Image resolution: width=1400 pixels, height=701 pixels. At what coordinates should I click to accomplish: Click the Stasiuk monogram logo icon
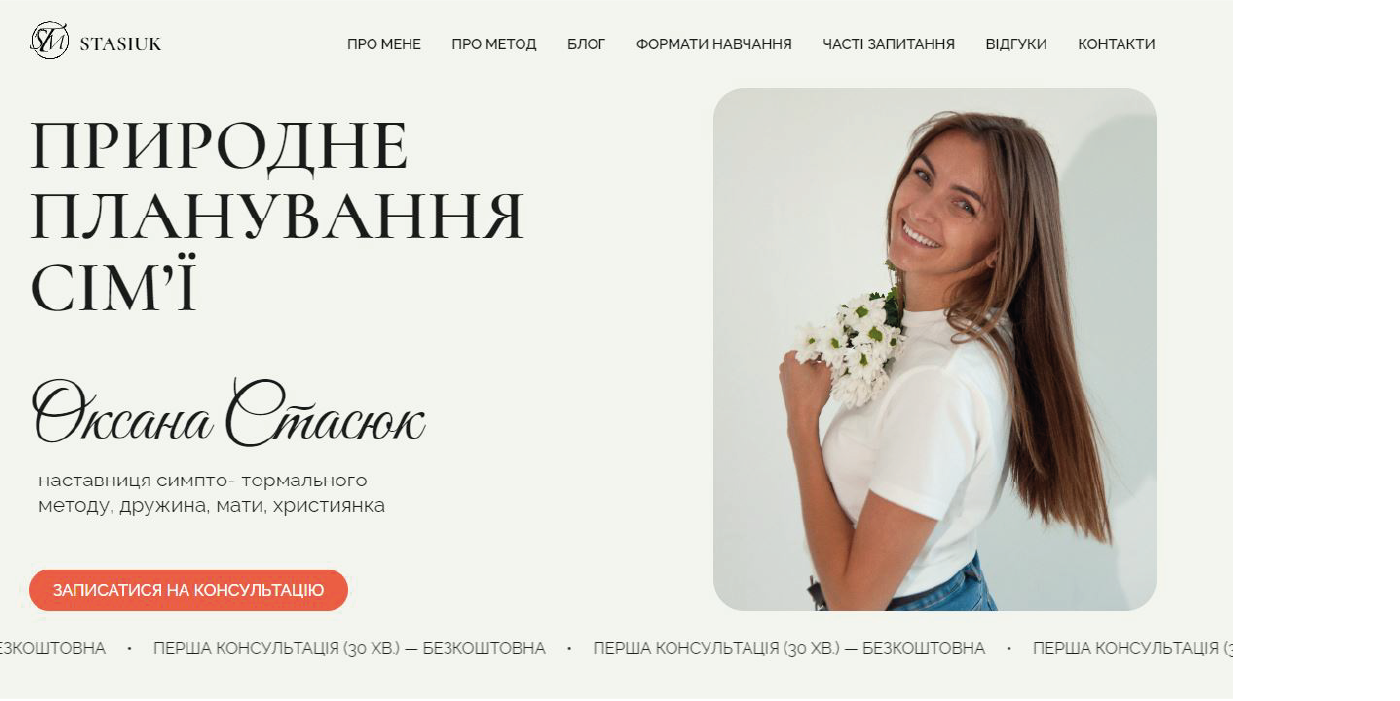click(50, 41)
